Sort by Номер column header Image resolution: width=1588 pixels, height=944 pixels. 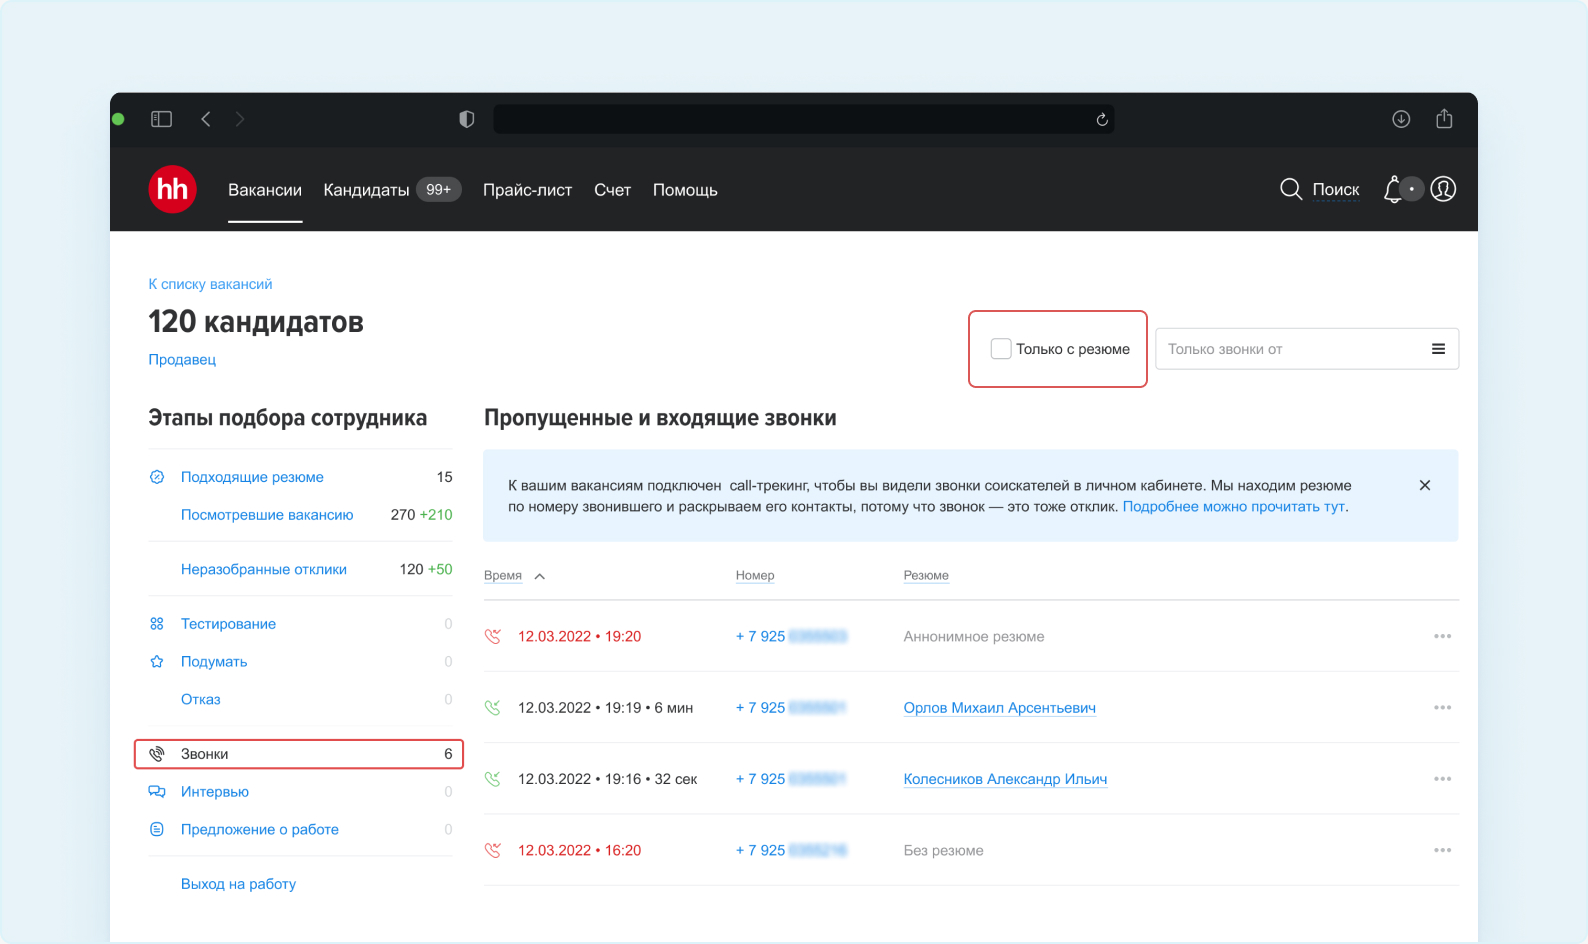[x=755, y=575]
